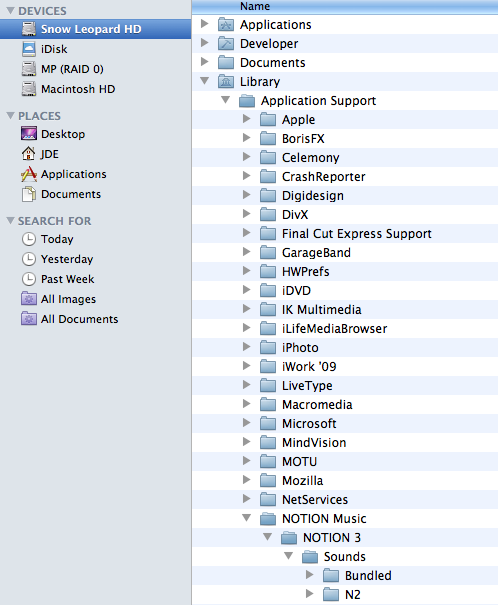The width and height of the screenshot is (498, 605).
Task: Collapse the NOTION Music triangle
Action: (246, 518)
